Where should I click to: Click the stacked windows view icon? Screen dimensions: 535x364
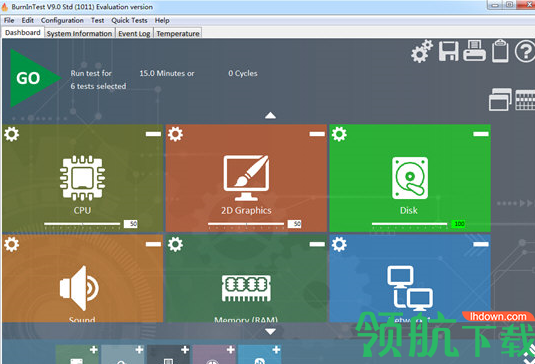pos(500,99)
